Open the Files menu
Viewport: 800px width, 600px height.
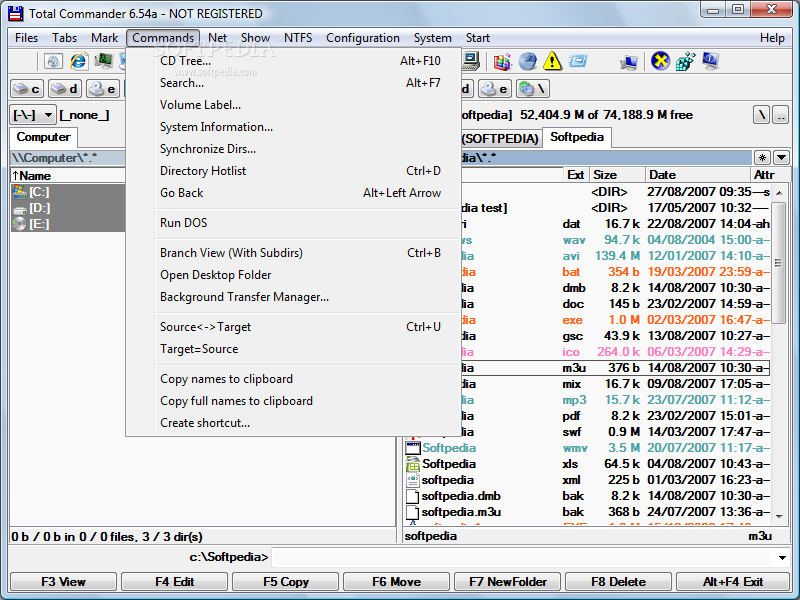coord(26,38)
